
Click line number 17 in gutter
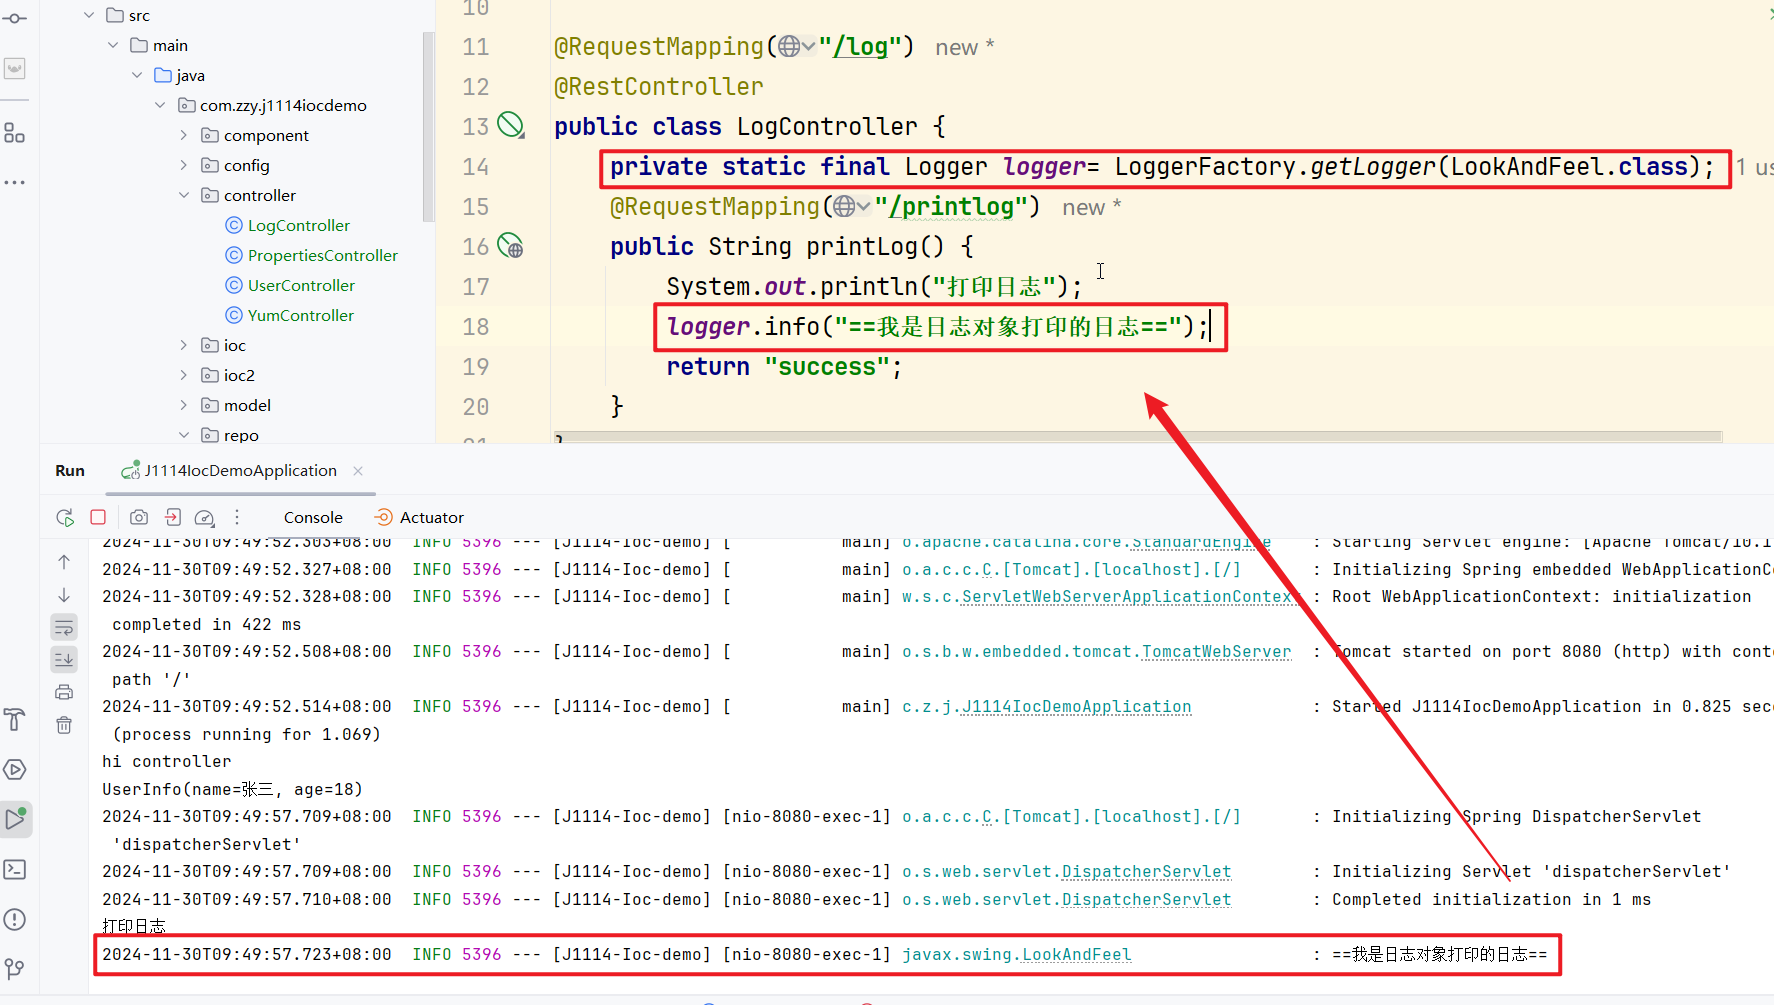(476, 286)
